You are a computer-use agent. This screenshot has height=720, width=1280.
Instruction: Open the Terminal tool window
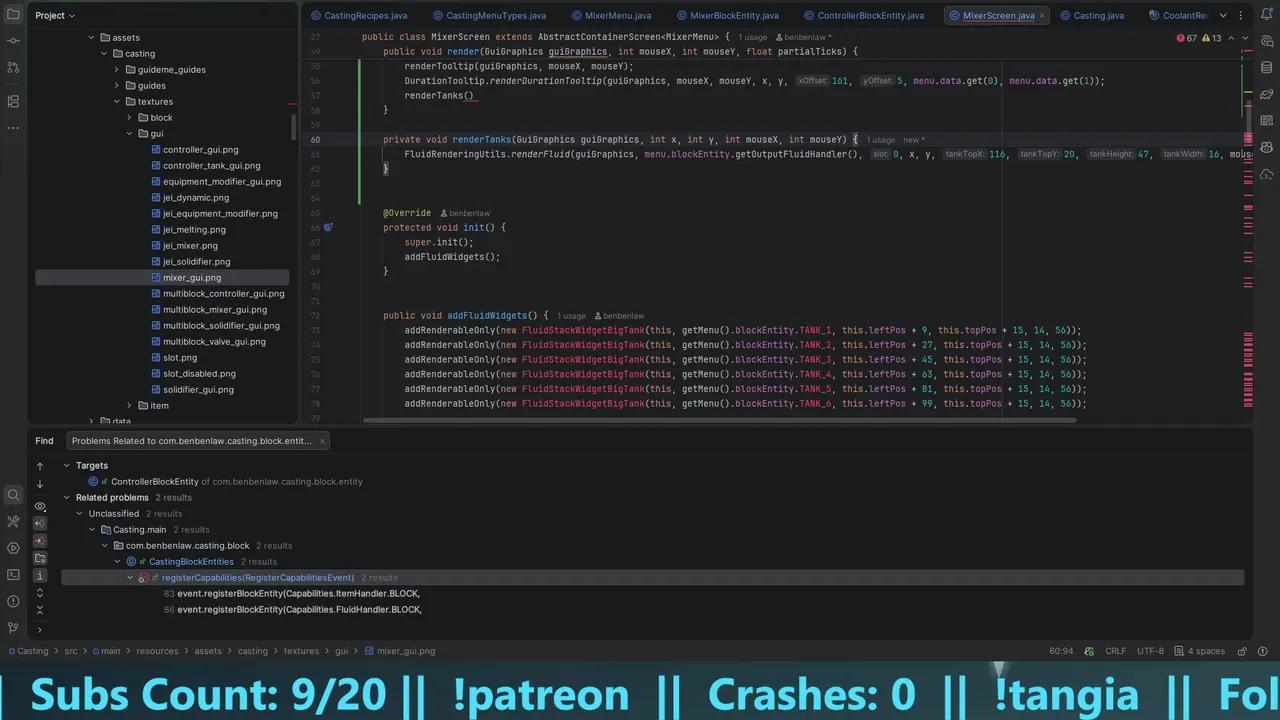(13, 574)
